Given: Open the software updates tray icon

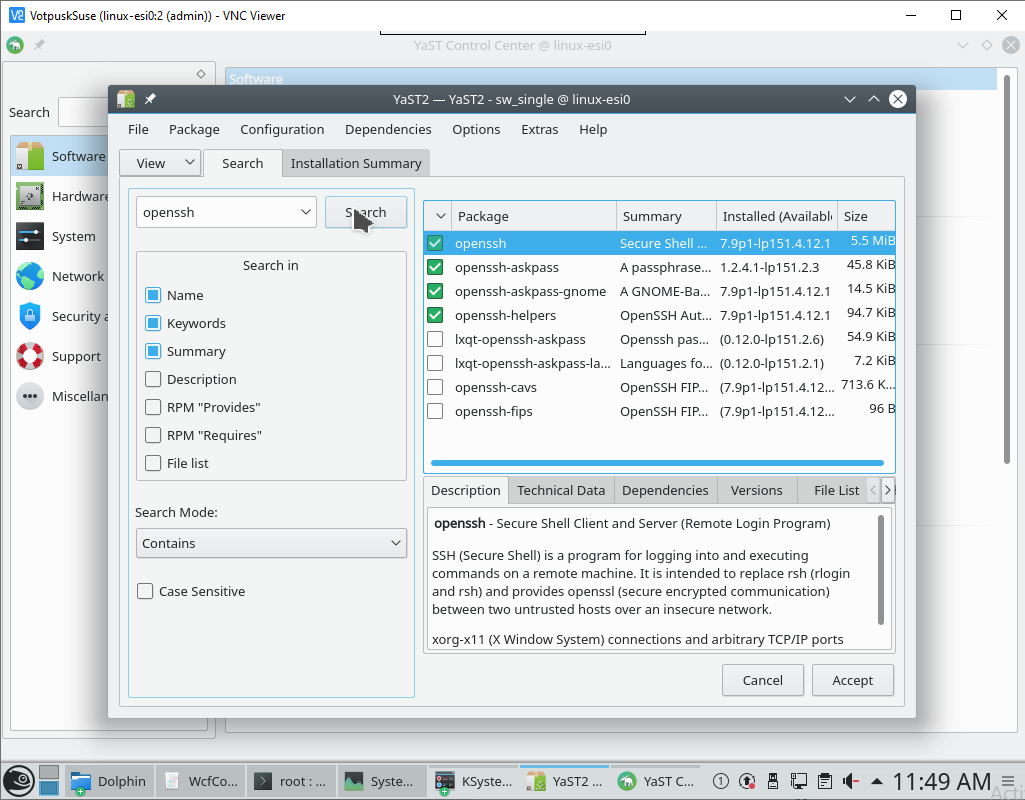Looking at the screenshot, I should [x=747, y=781].
